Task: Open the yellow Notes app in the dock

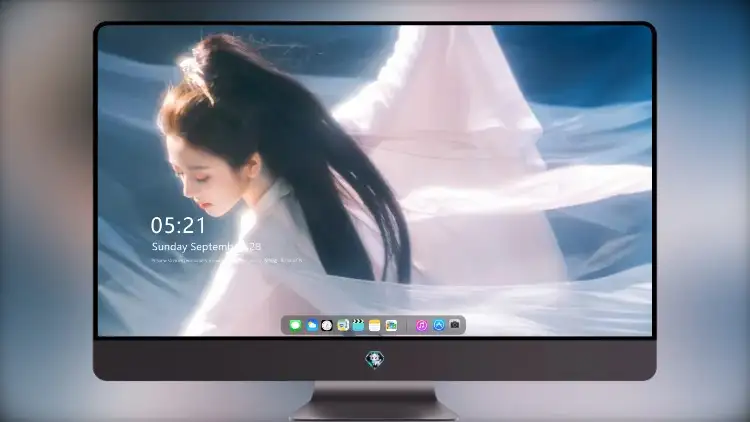Action: 375,325
